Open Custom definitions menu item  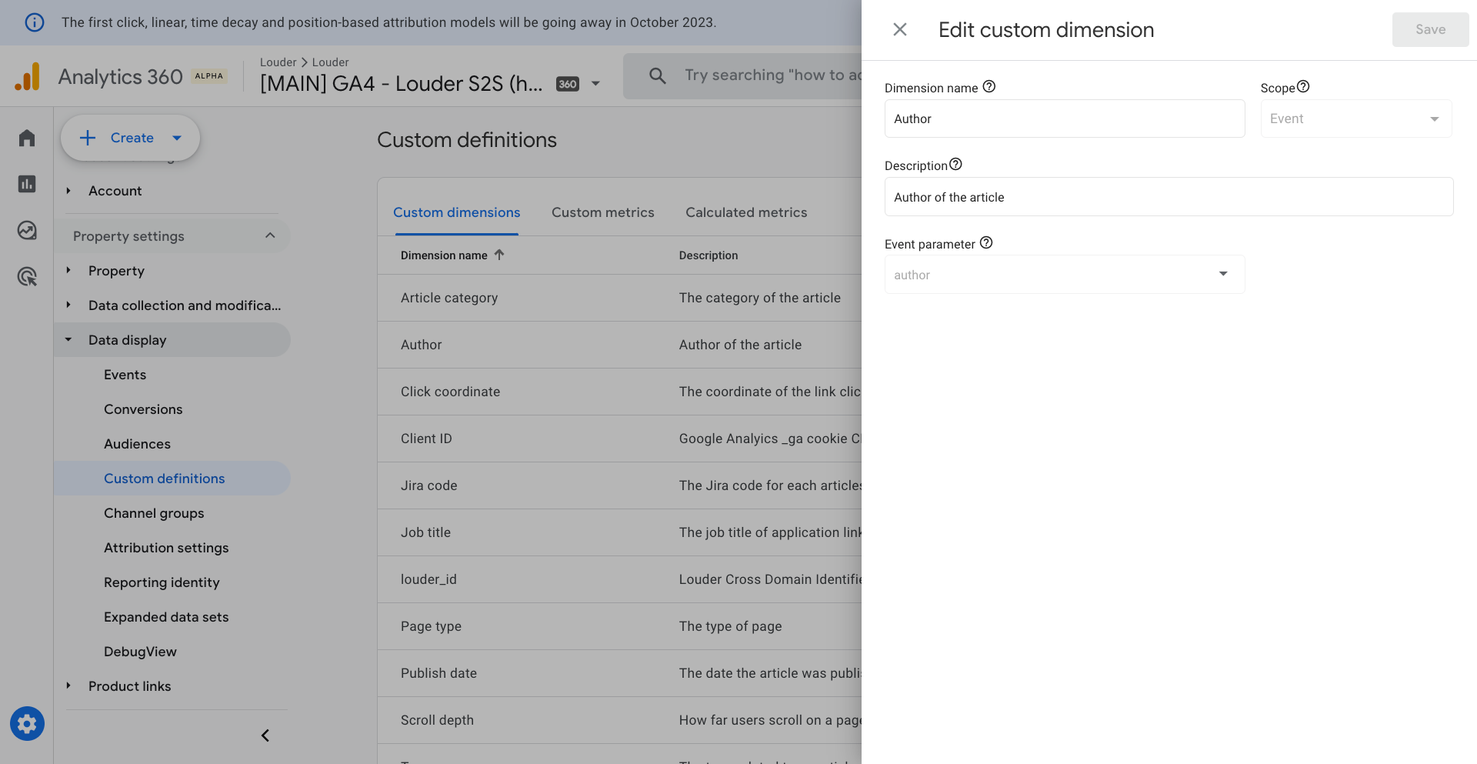[164, 478]
